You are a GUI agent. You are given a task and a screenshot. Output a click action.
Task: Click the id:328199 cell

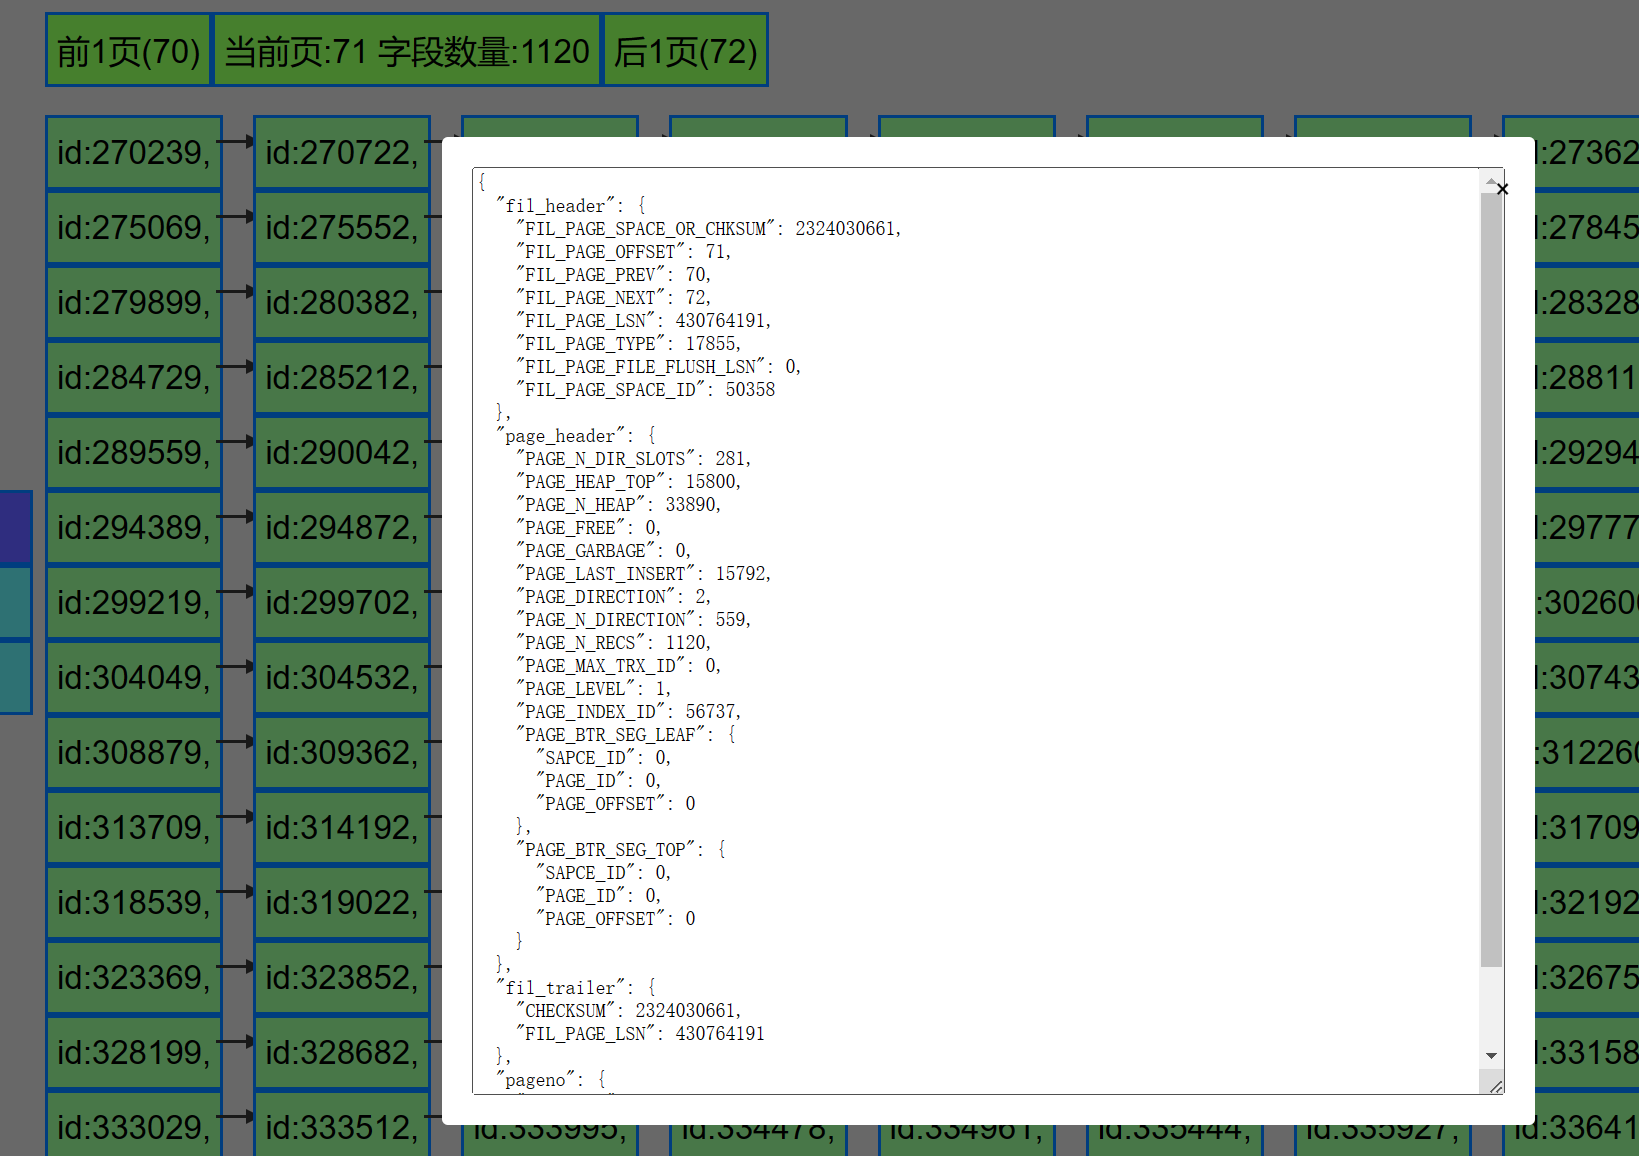click(x=134, y=1052)
